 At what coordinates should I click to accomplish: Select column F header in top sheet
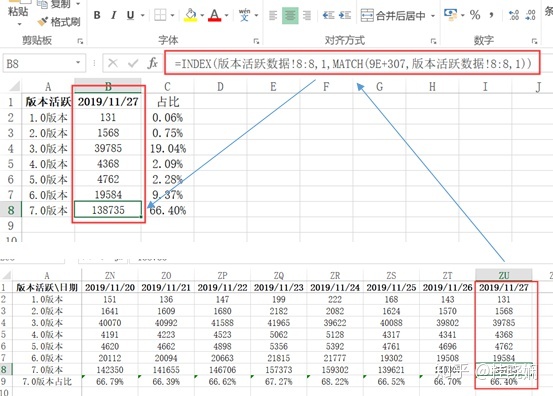[326, 86]
